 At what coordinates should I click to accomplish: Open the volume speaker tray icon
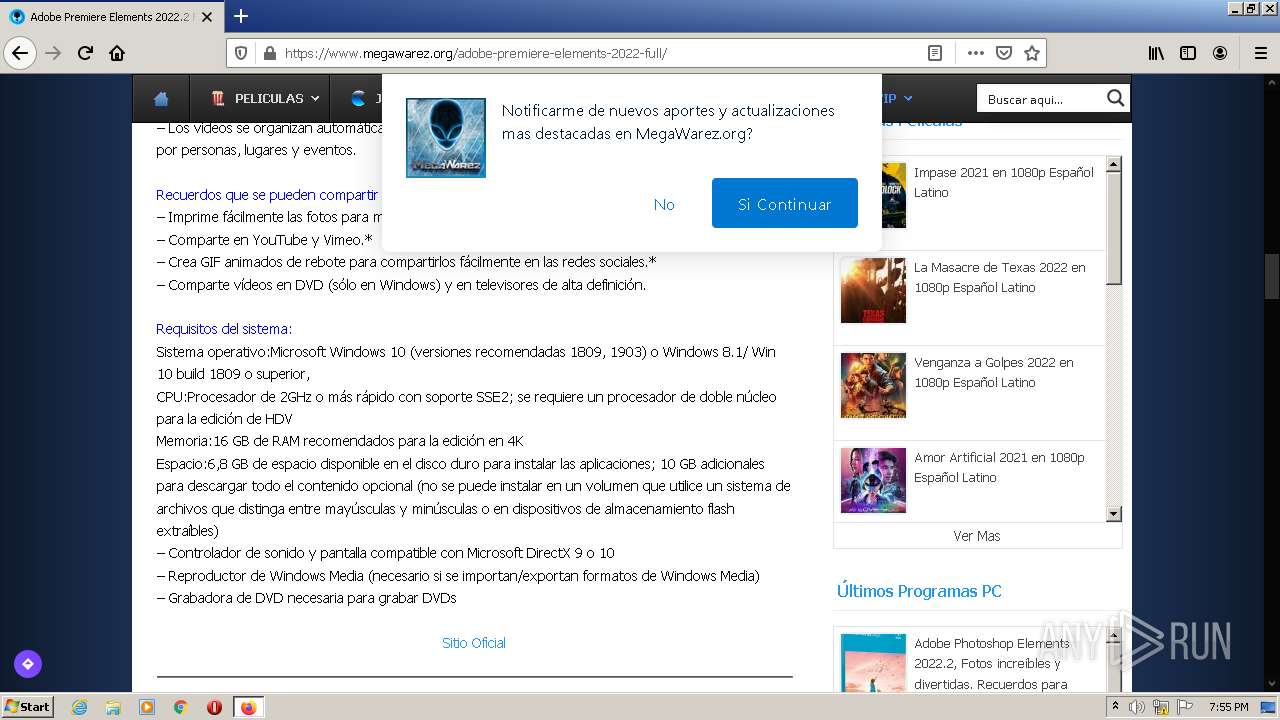click(1137, 707)
